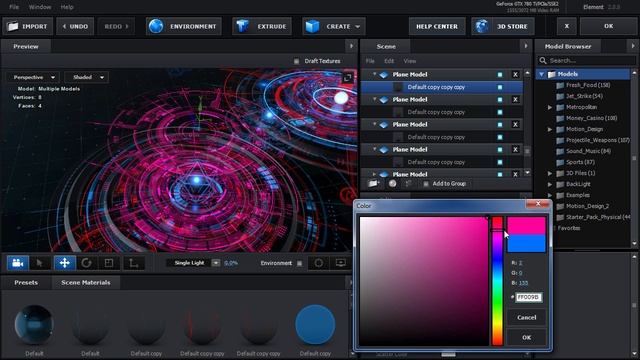
Task: Expand the collapsed Plane Model at list bottom
Action: point(374,174)
